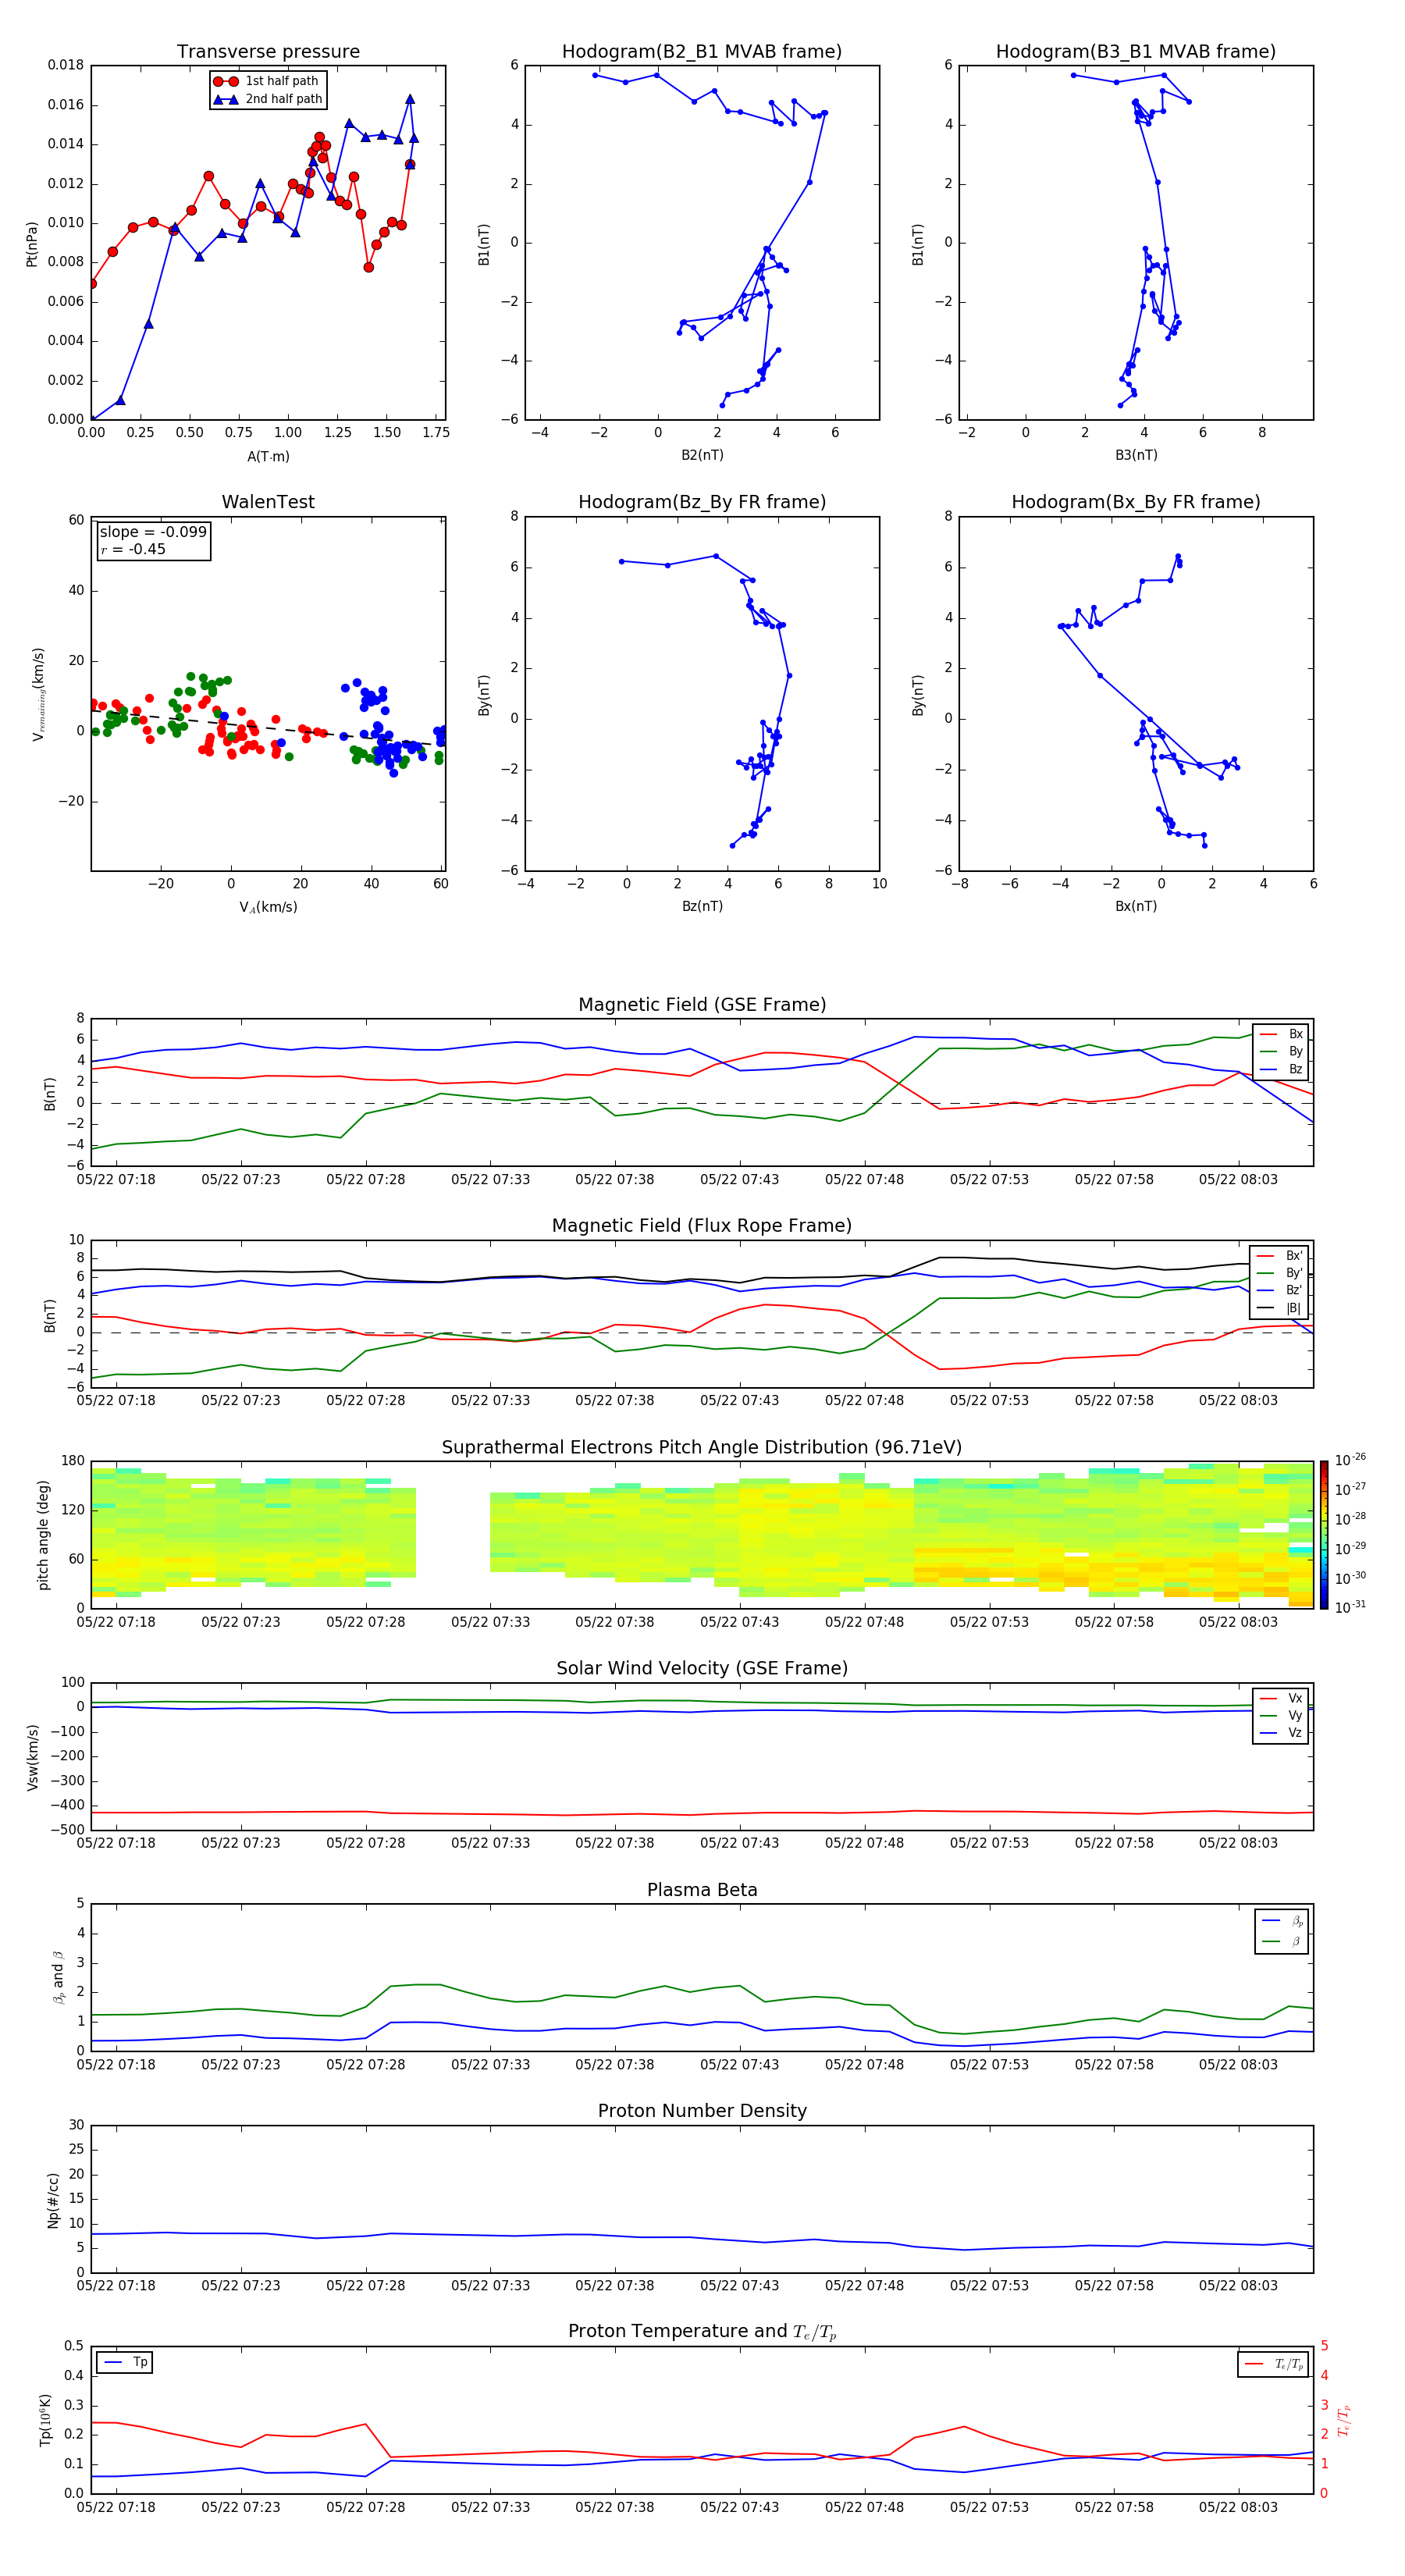
Task: Click the 'B2(nT)' axis label
Action: (x=702, y=455)
